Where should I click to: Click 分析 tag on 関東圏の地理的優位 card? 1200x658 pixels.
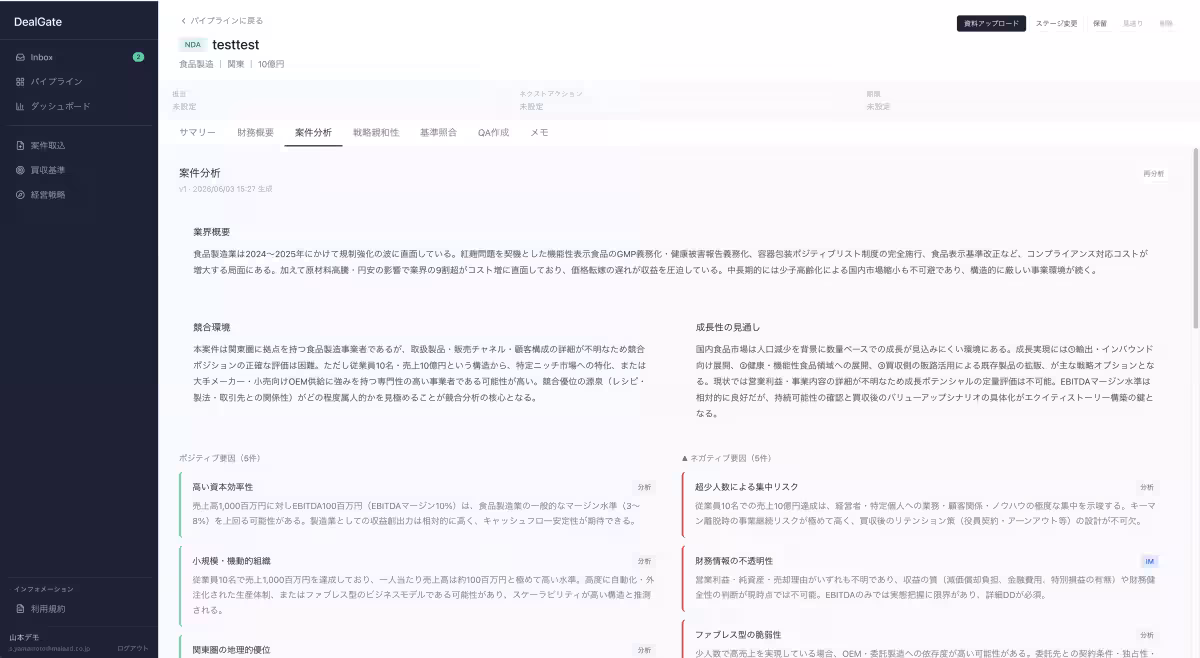(644, 650)
